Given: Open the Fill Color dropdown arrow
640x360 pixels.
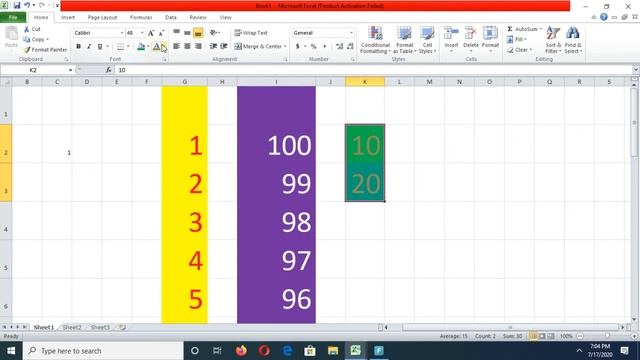Looking at the screenshot, I should click(x=148, y=47).
